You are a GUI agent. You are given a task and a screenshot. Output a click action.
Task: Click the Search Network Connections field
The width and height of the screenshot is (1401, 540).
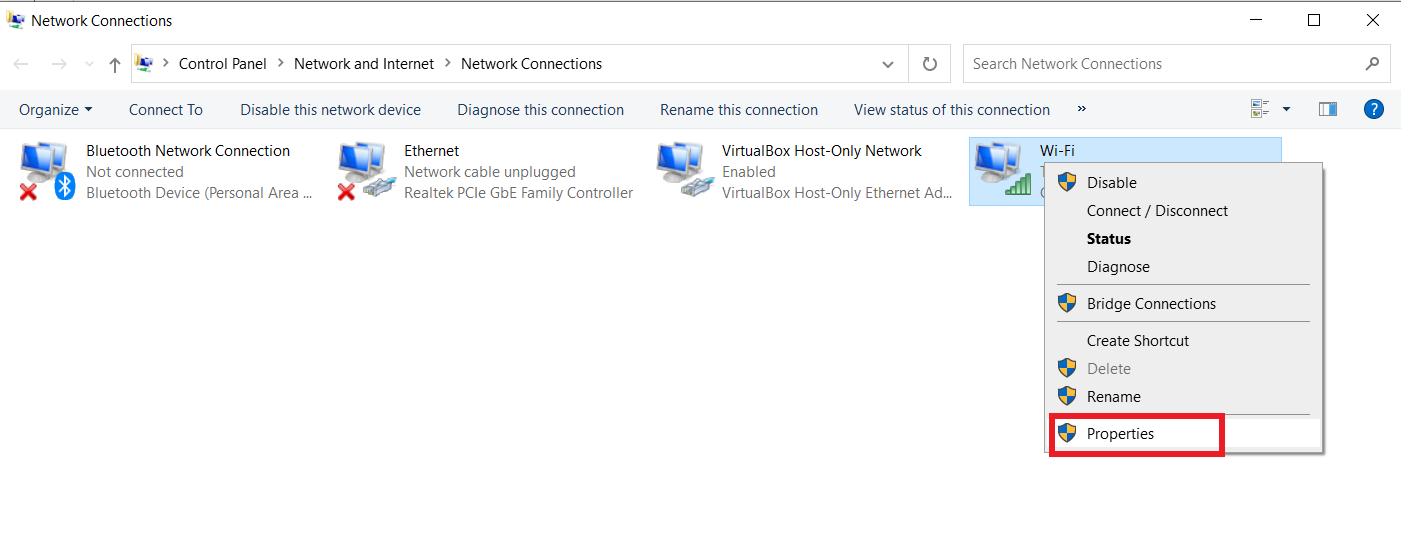pos(1160,64)
